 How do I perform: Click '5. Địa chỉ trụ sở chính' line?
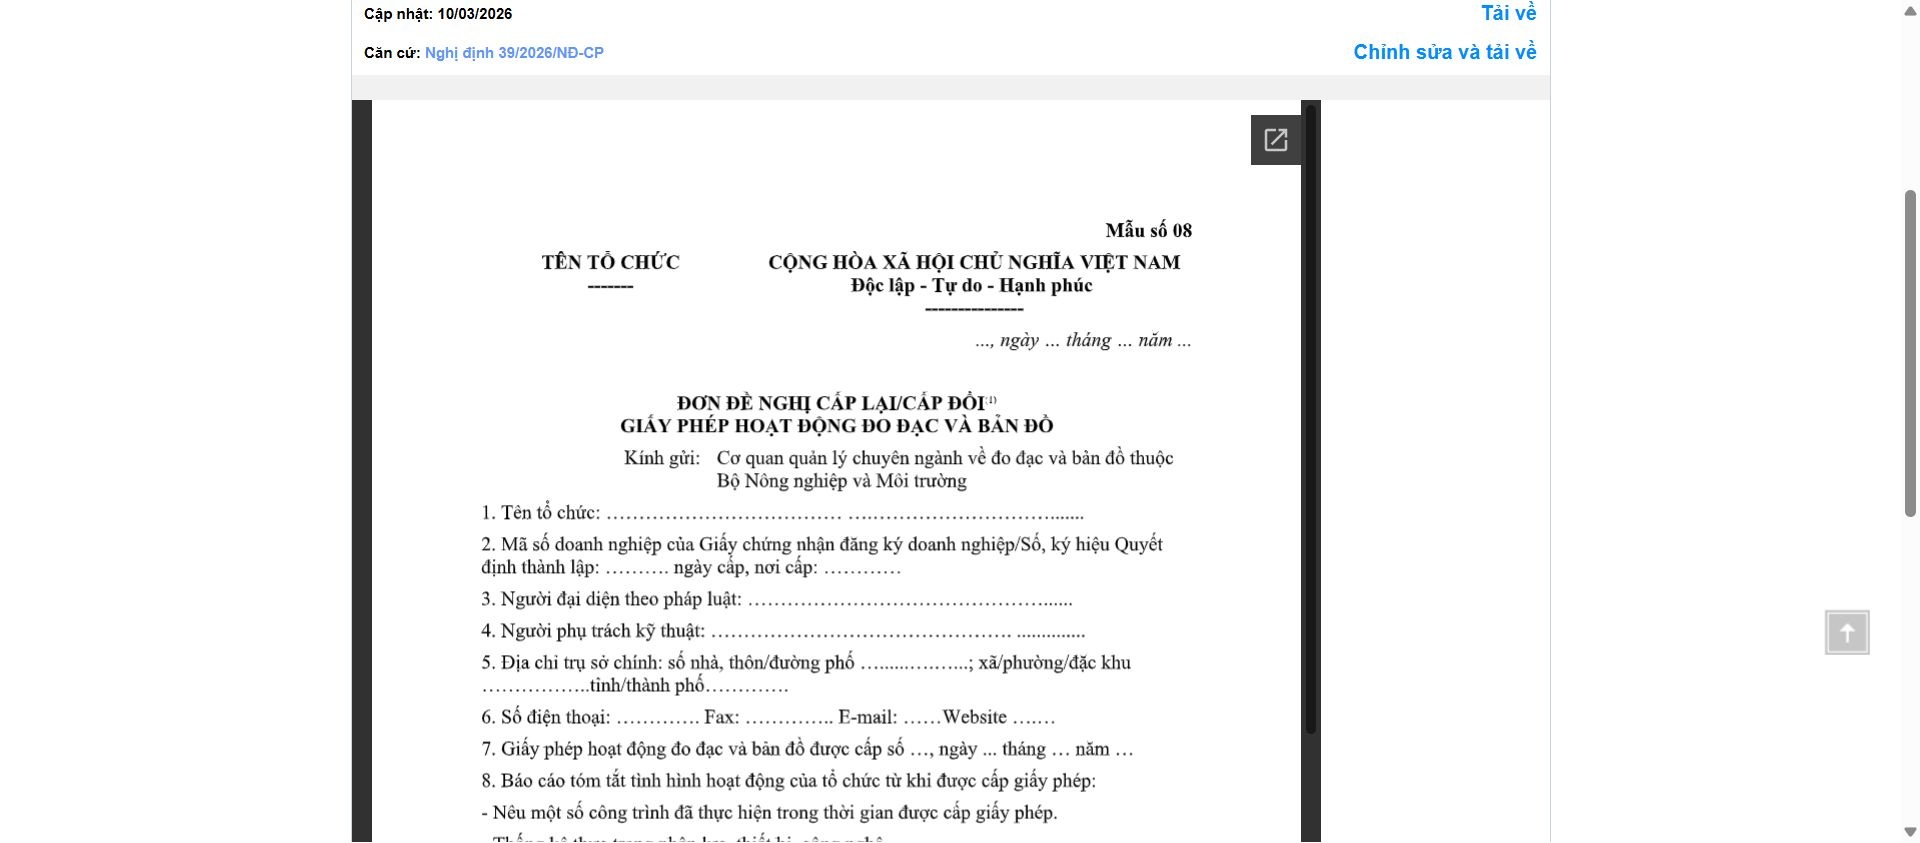806,674
